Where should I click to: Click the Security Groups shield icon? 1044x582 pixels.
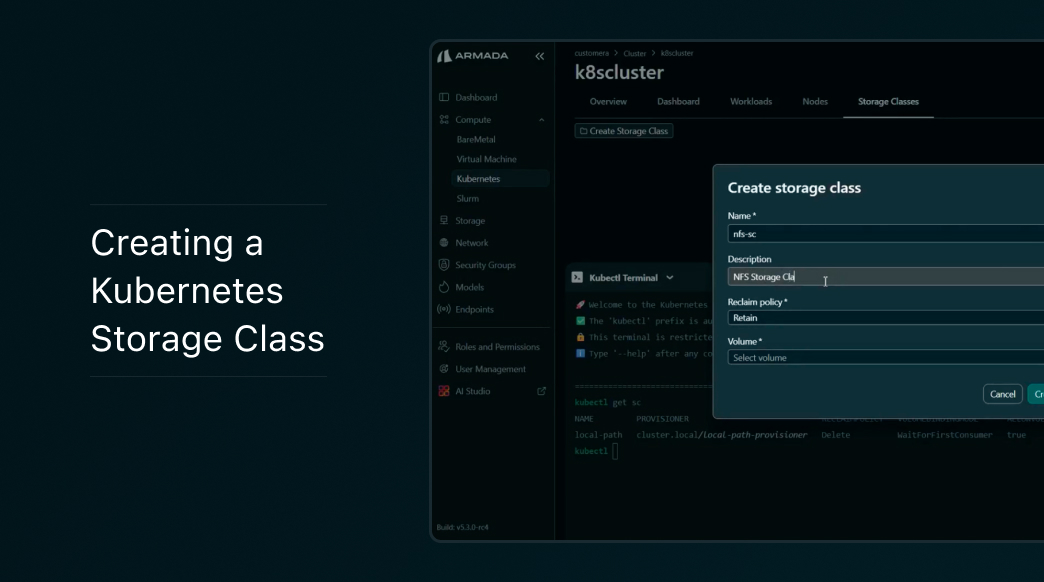click(444, 264)
